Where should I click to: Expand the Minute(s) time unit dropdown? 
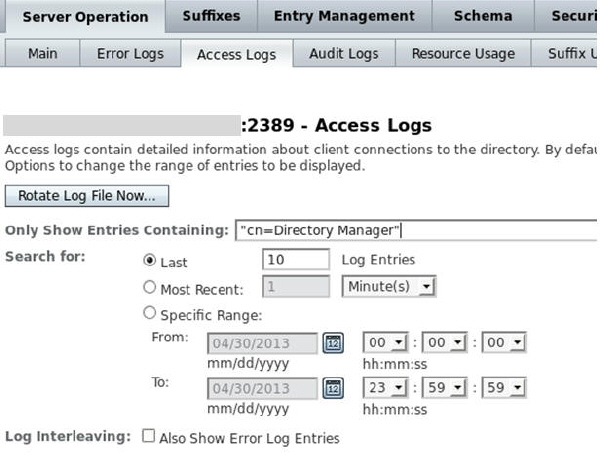click(x=389, y=287)
